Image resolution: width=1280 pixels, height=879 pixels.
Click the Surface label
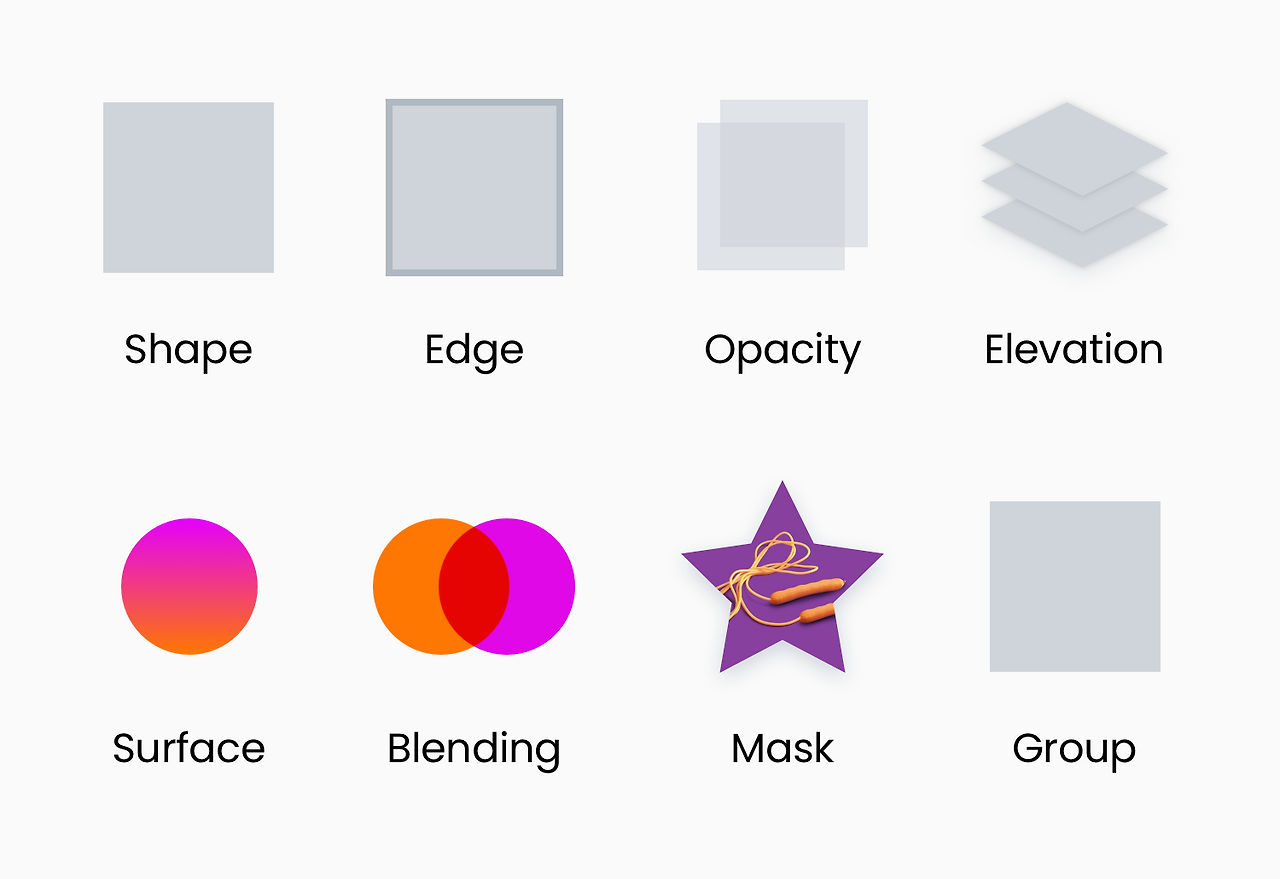[x=189, y=747]
